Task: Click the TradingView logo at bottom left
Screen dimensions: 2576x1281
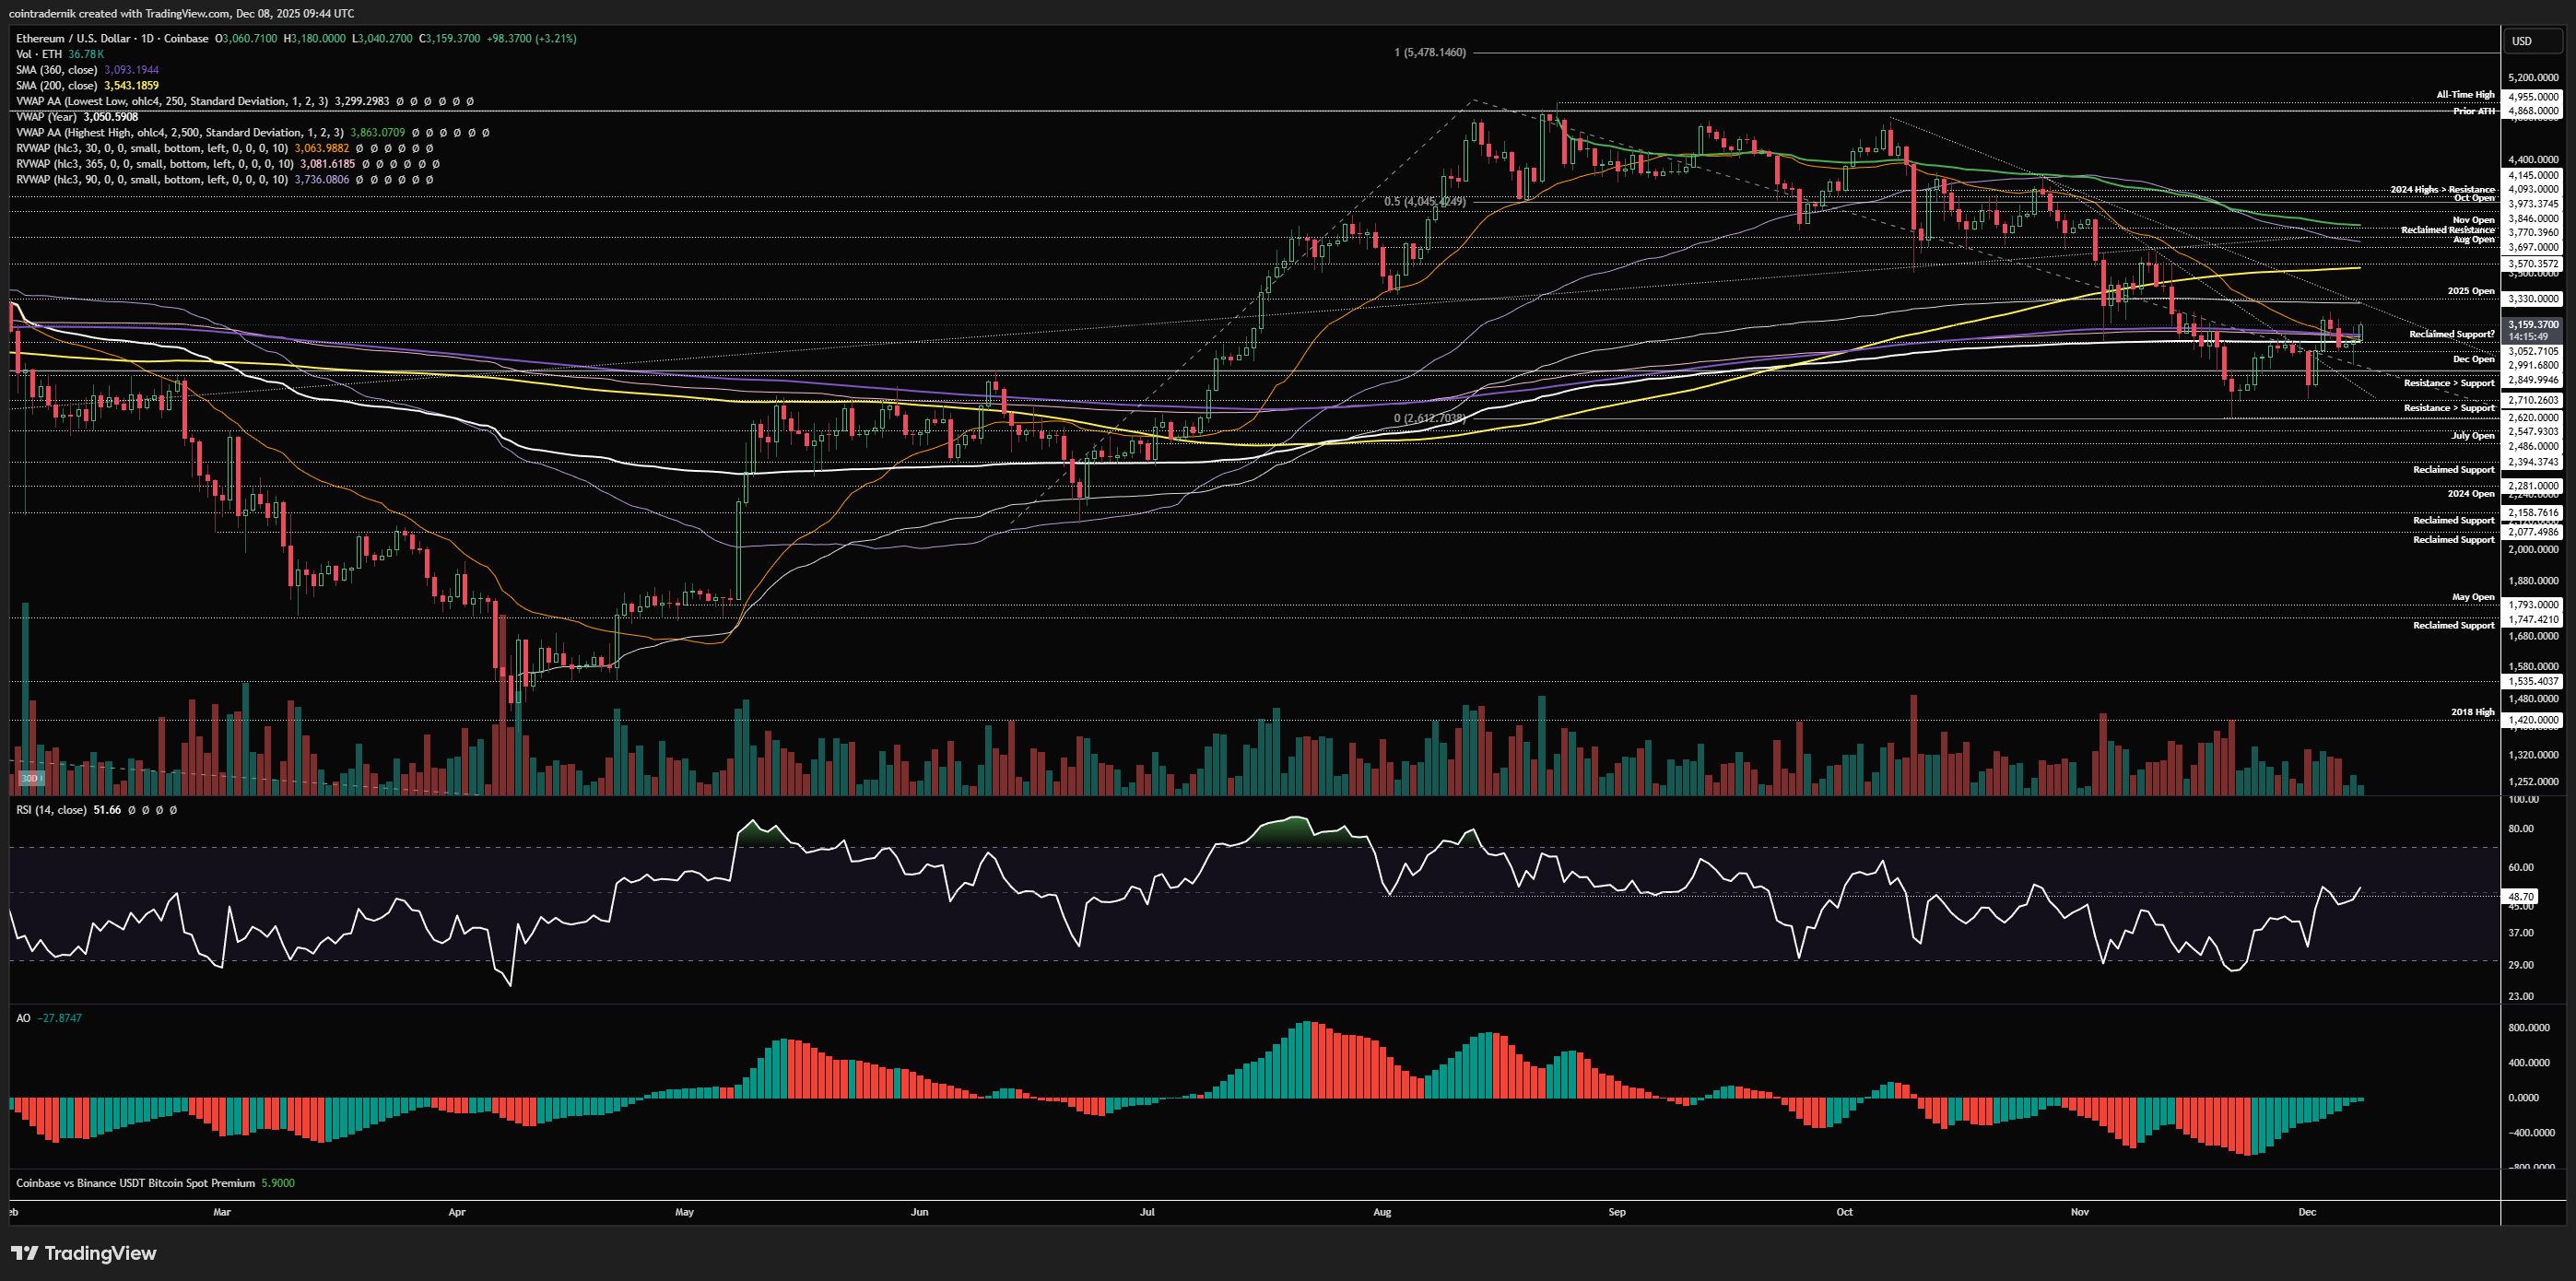Action: point(84,1253)
